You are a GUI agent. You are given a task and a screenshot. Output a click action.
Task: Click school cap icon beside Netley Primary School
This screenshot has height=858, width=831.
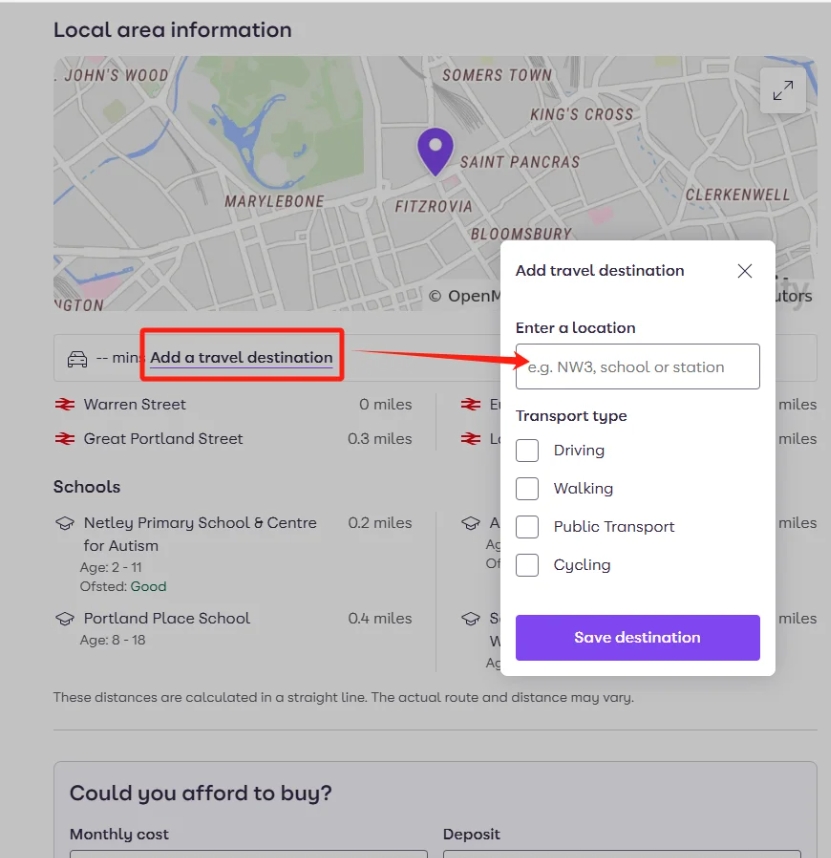[65, 523]
